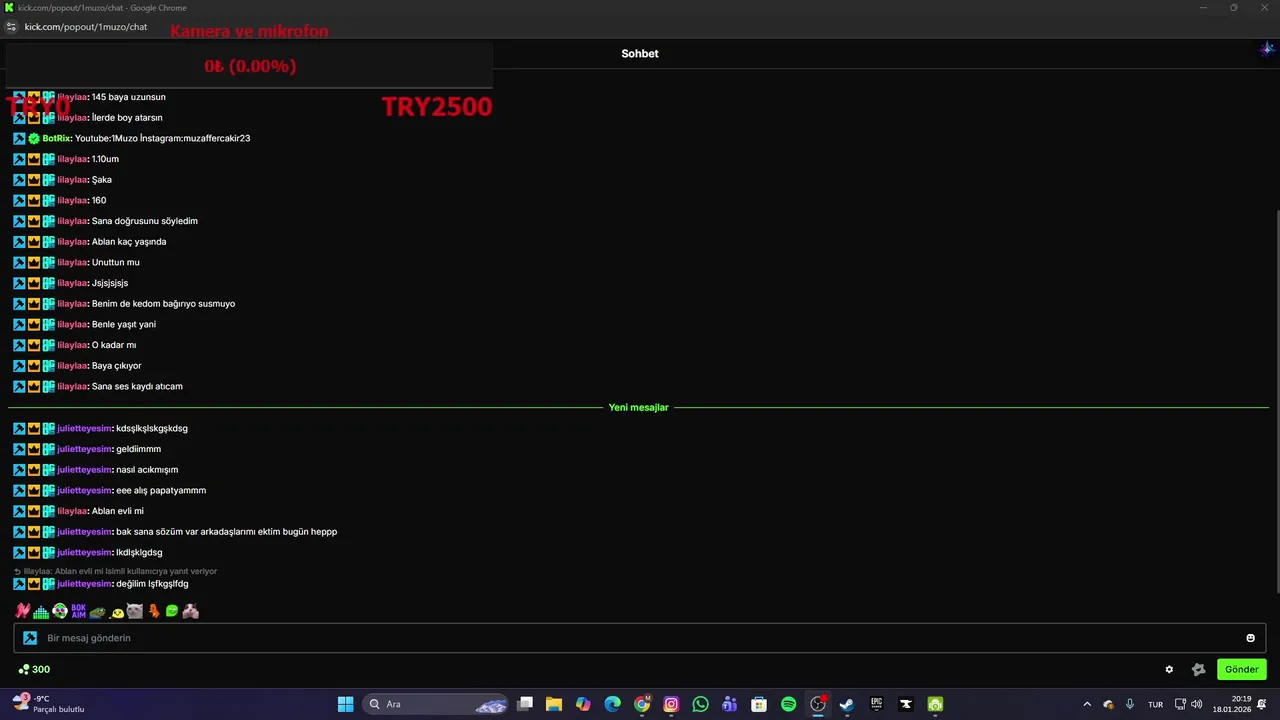
Task: Click the badge icon left of Gönder
Action: [x=1198, y=670]
